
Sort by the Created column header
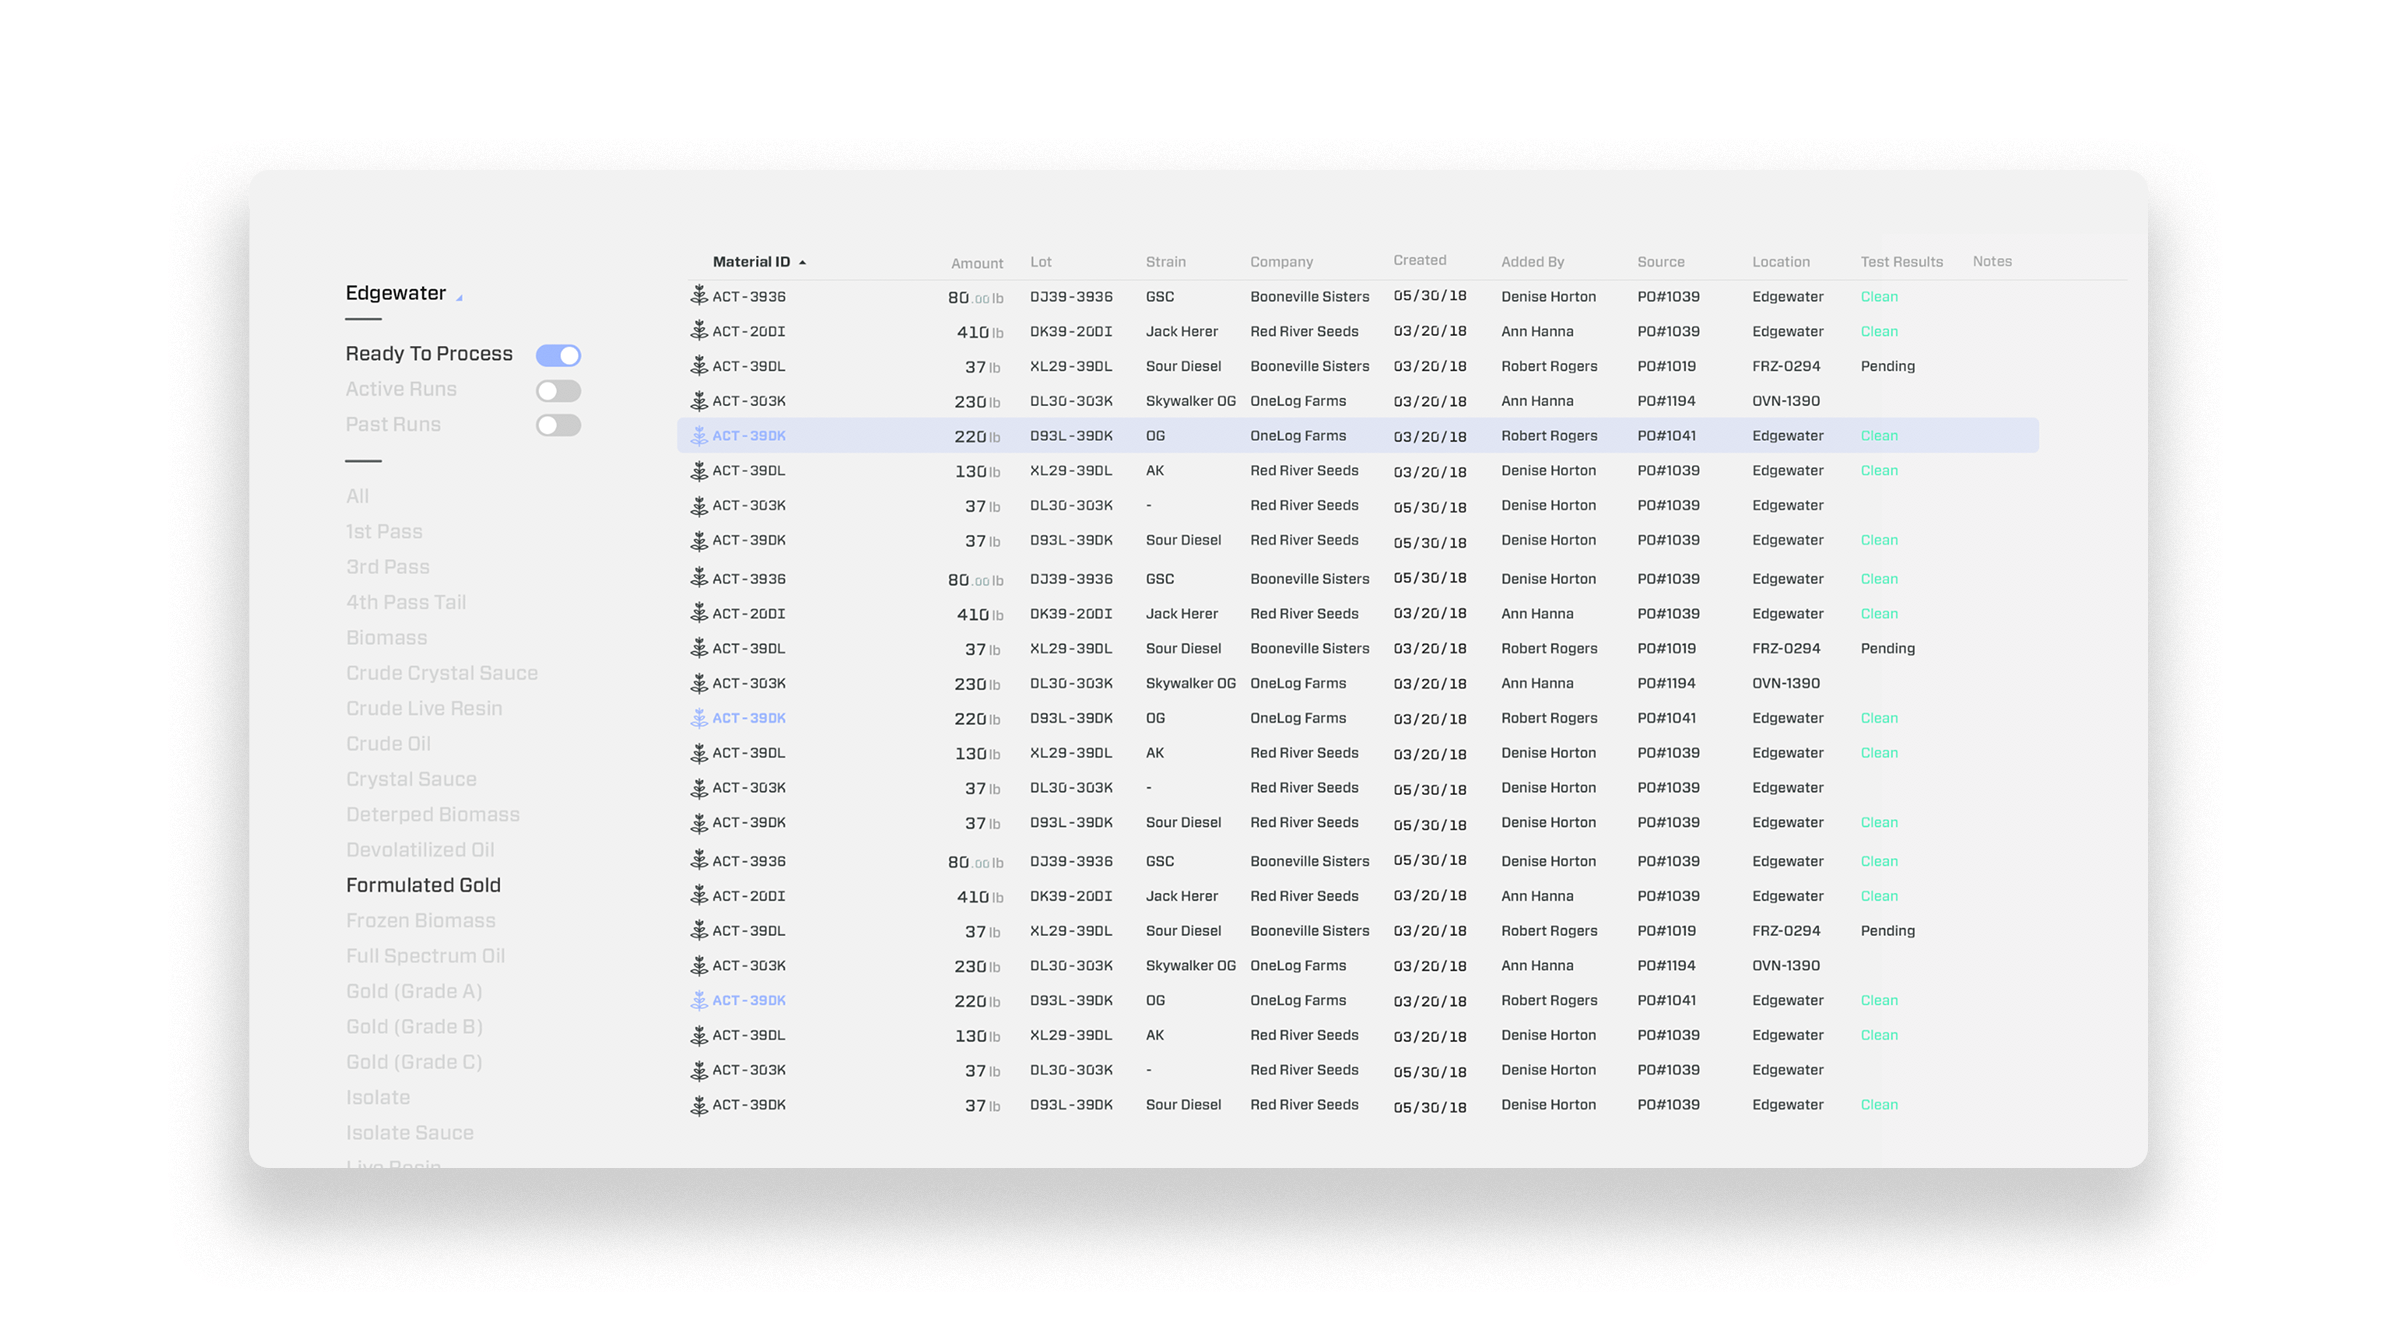(x=1419, y=260)
